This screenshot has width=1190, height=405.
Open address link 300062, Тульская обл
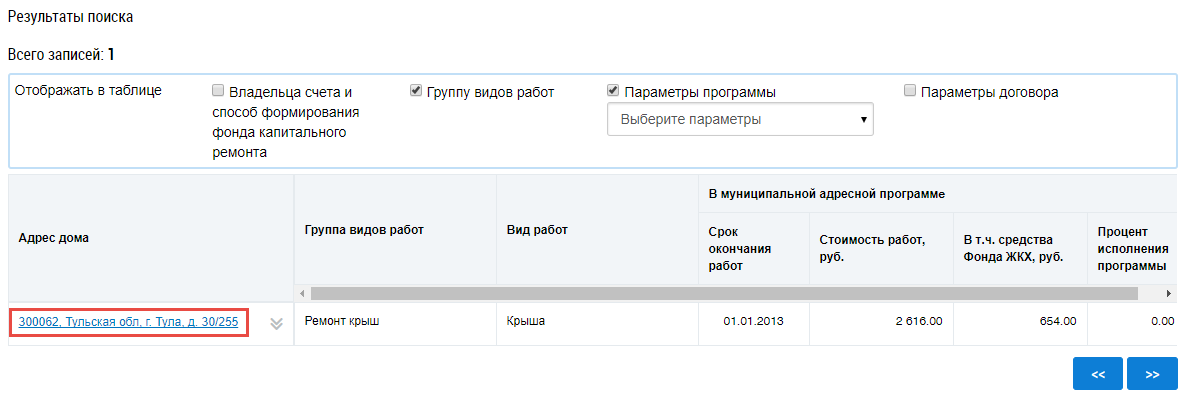[x=128, y=322]
